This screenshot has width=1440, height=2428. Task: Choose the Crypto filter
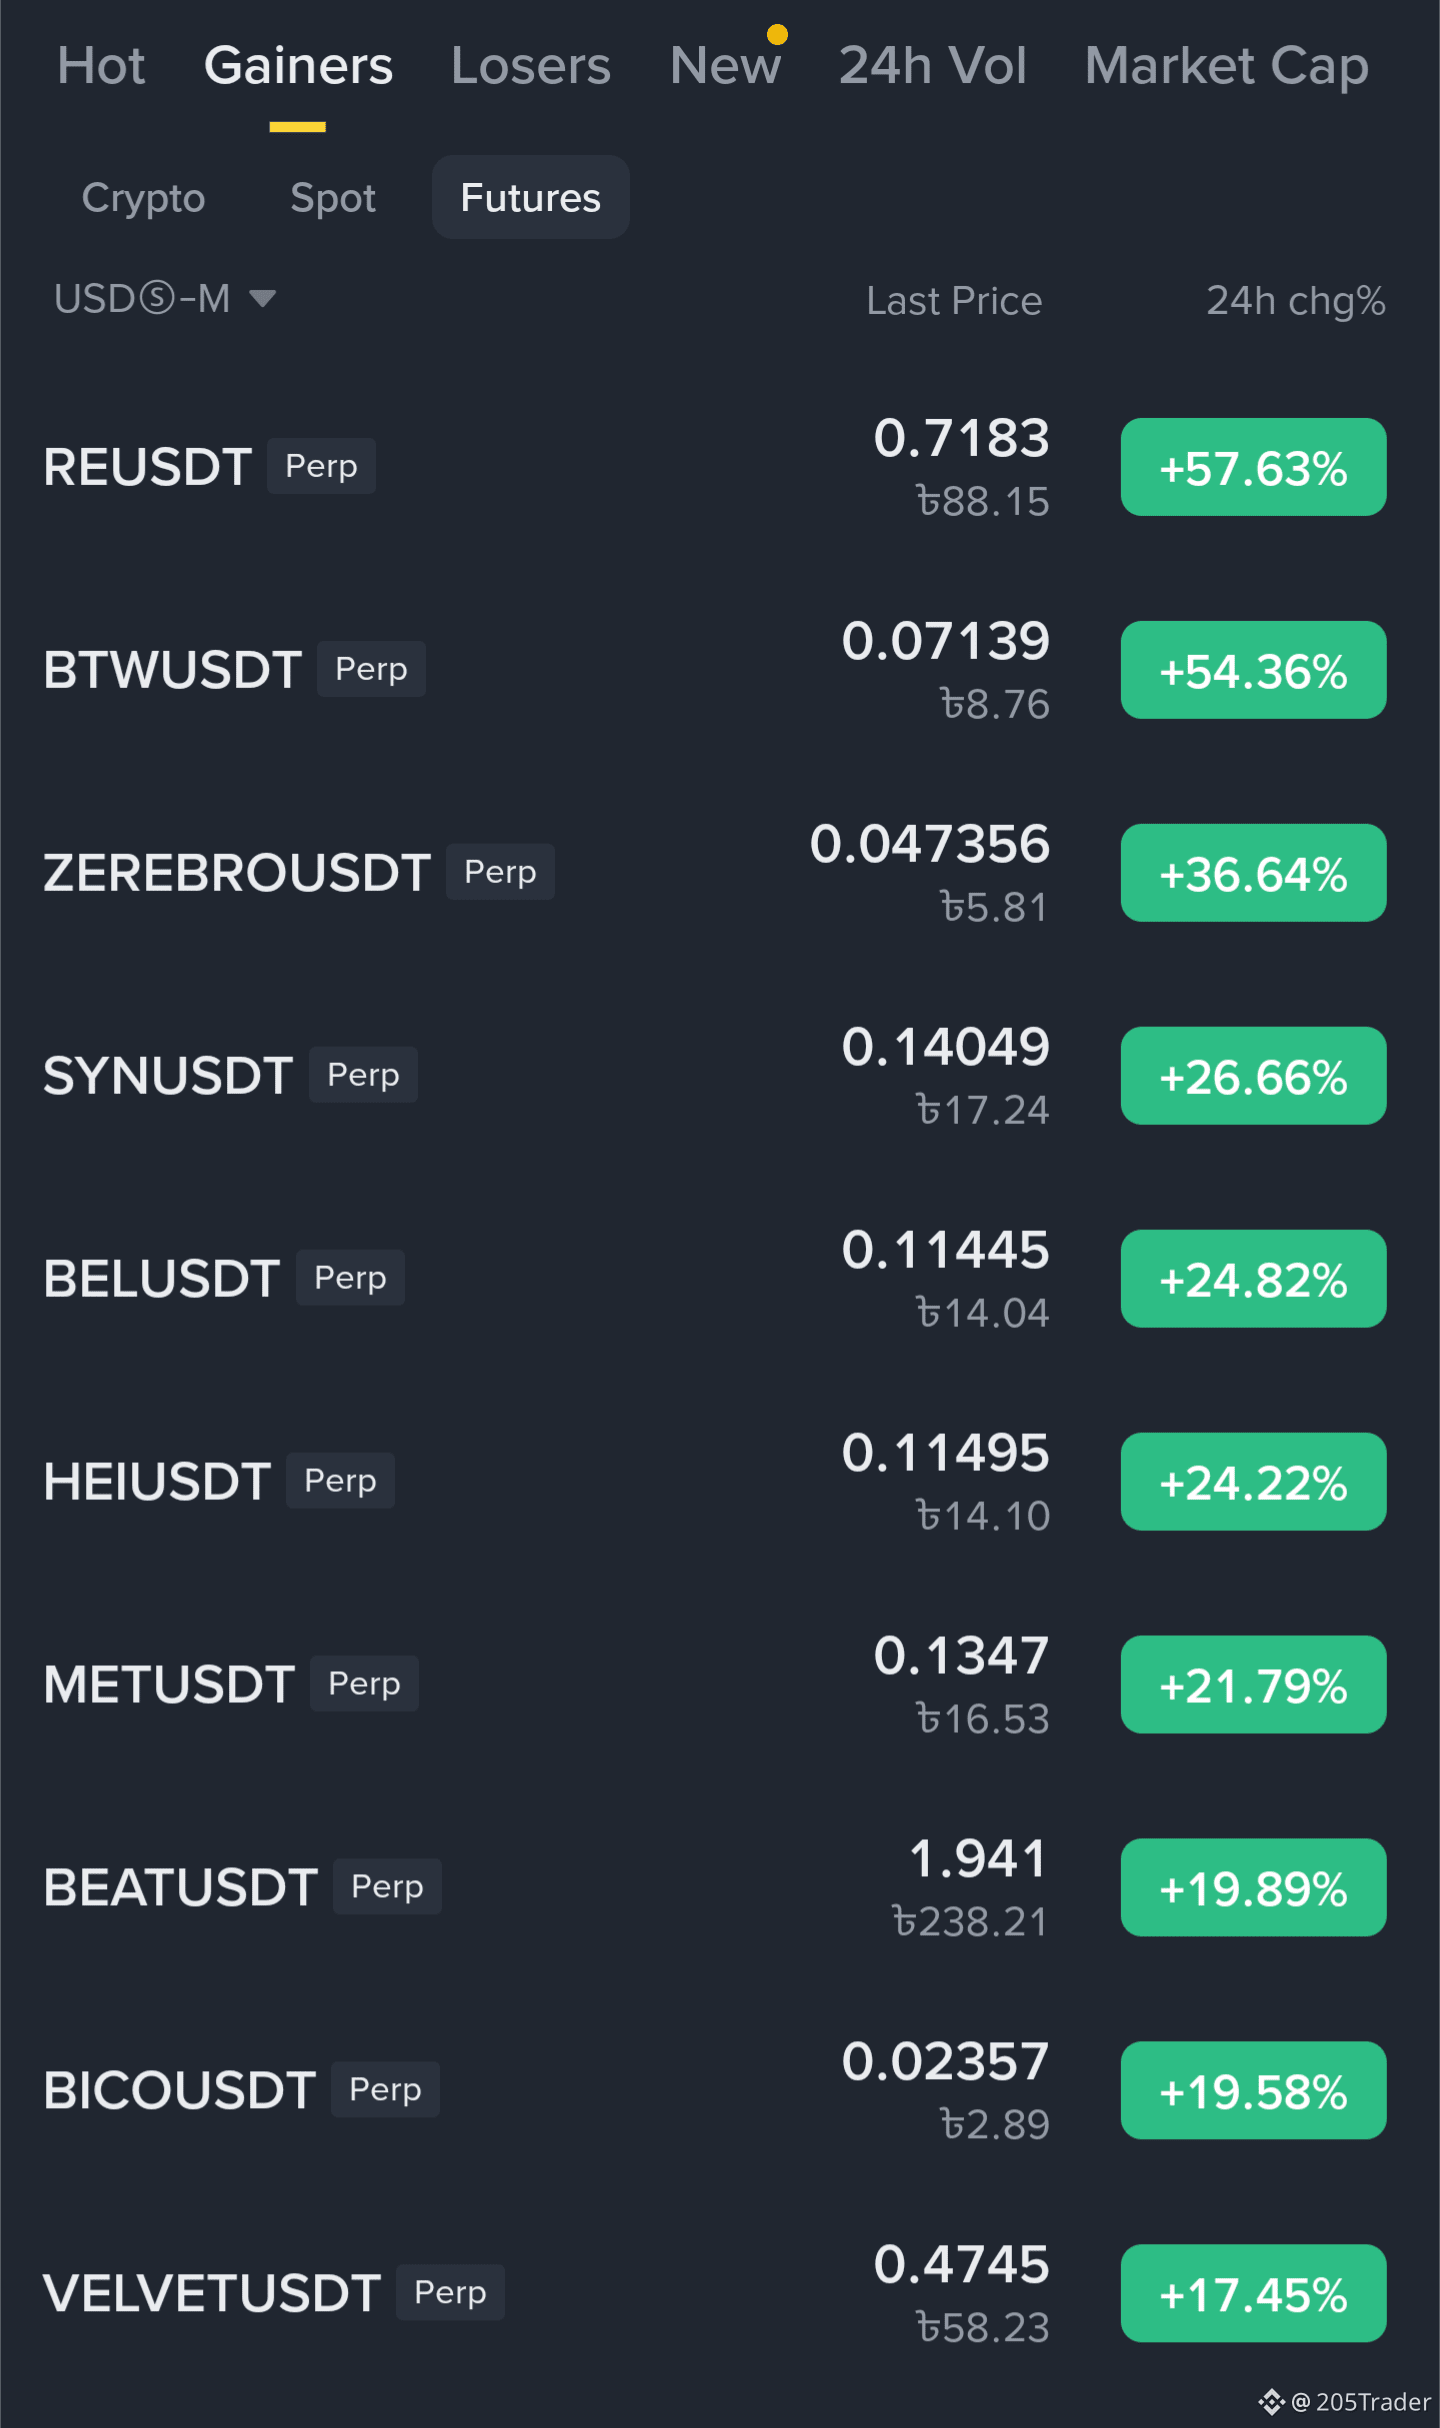(x=143, y=198)
